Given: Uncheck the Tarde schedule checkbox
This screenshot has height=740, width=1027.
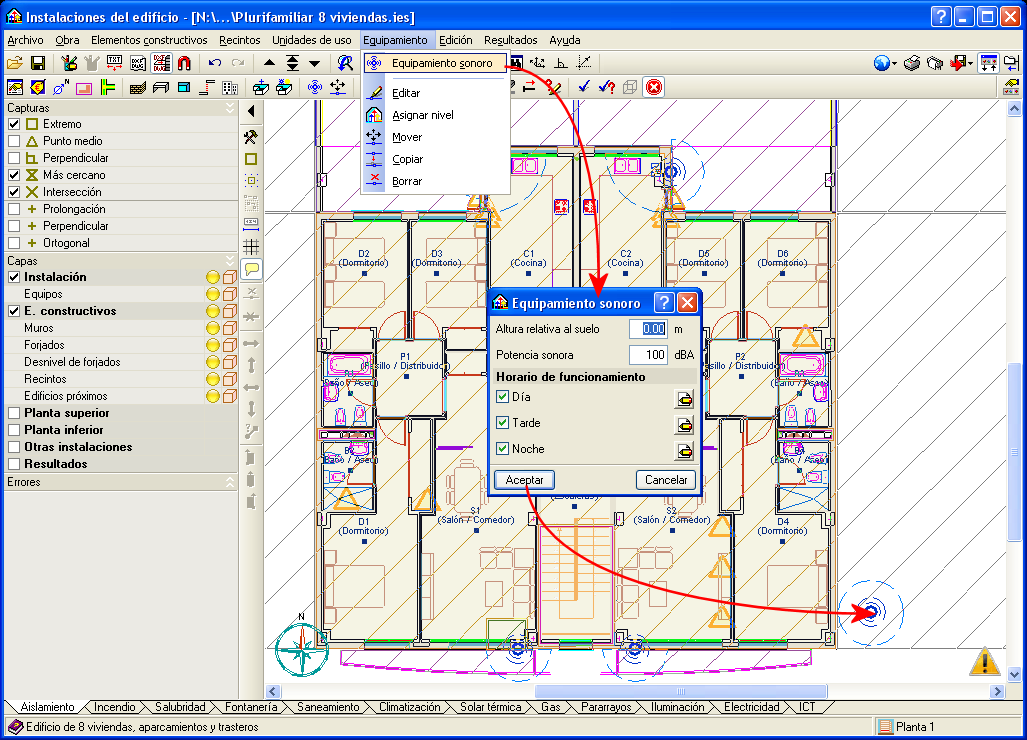Looking at the screenshot, I should (x=503, y=423).
